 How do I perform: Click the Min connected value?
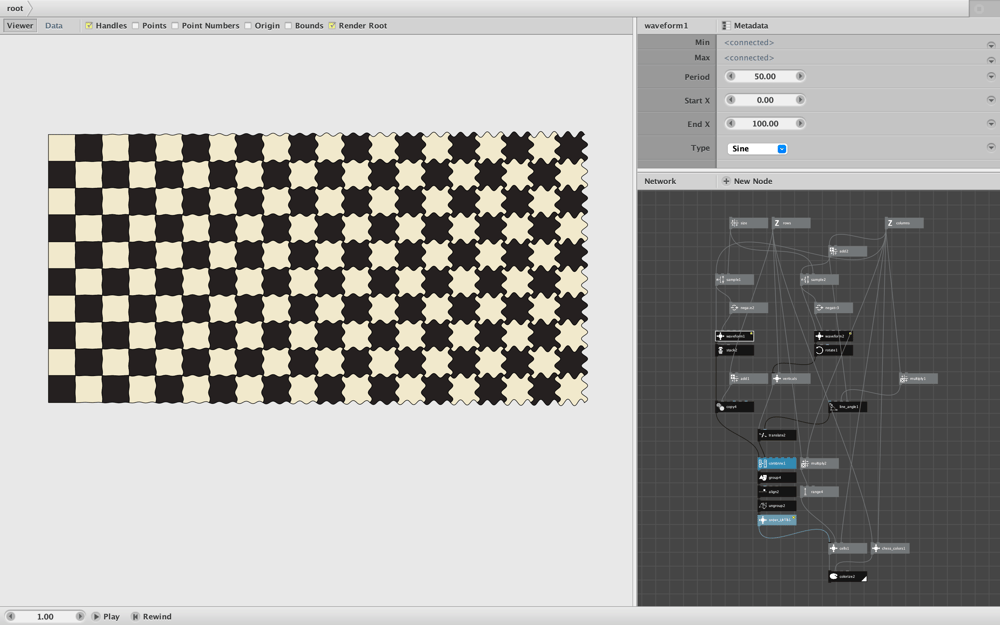749,43
